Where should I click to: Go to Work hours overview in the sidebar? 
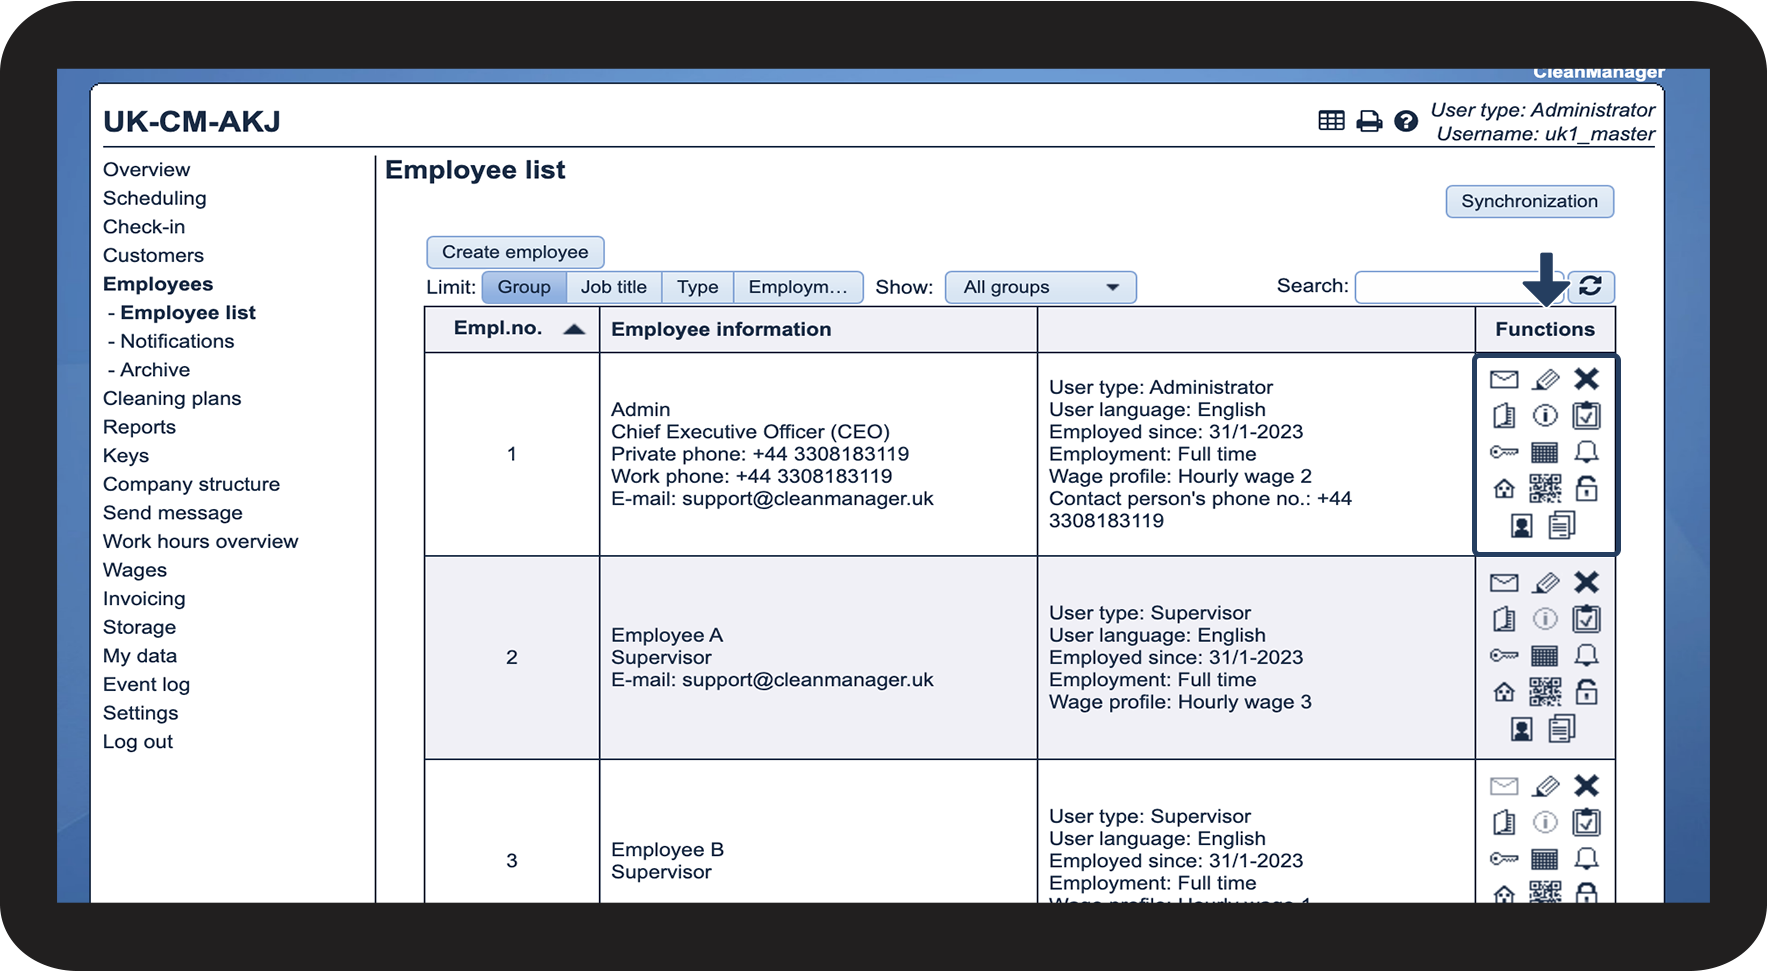(x=200, y=541)
